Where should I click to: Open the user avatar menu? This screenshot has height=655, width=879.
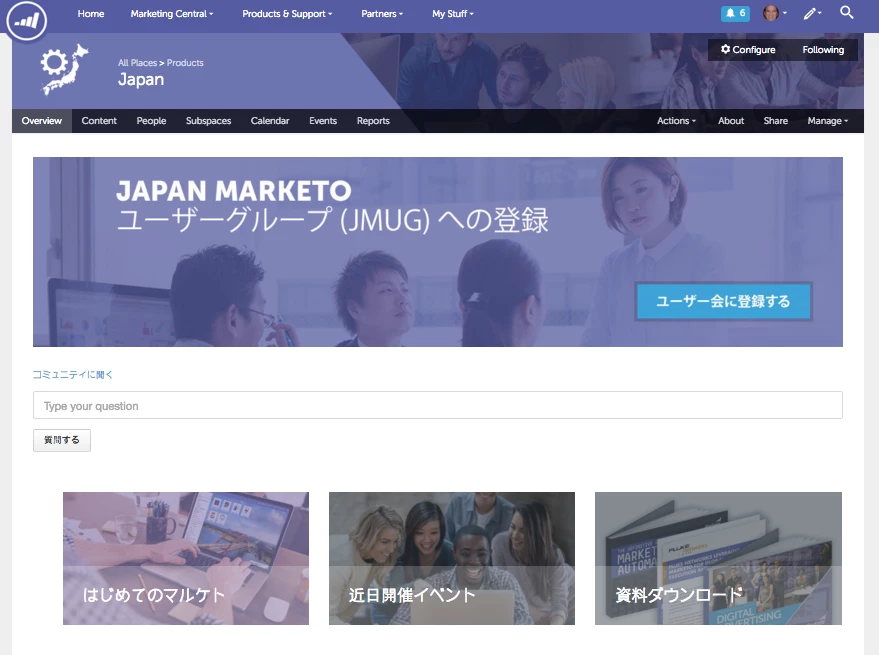coord(775,13)
